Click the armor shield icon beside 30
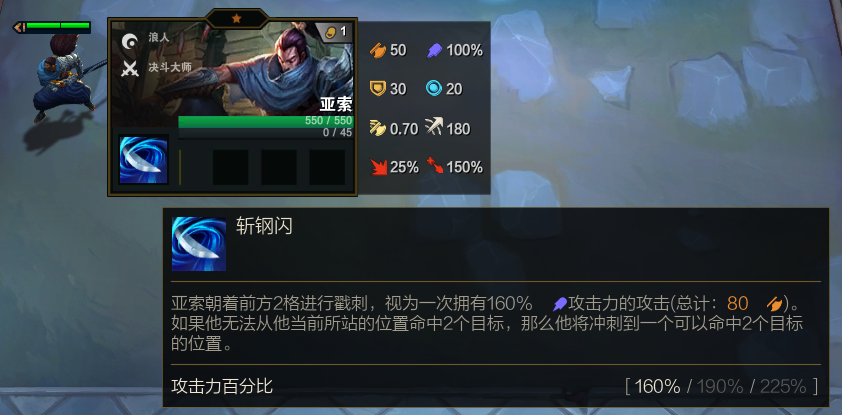This screenshot has height=415, width=842. pyautogui.click(x=379, y=89)
